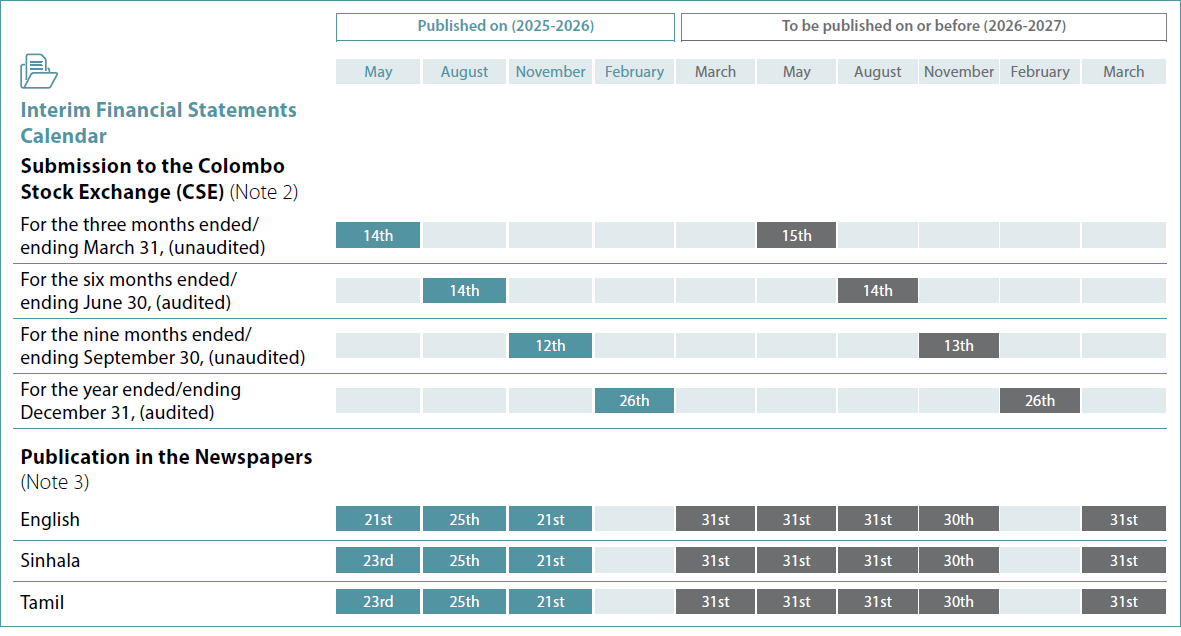
Task: Click 'Submission to the Colombo Stock Exchange (CSE)' heading
Action: [153, 179]
